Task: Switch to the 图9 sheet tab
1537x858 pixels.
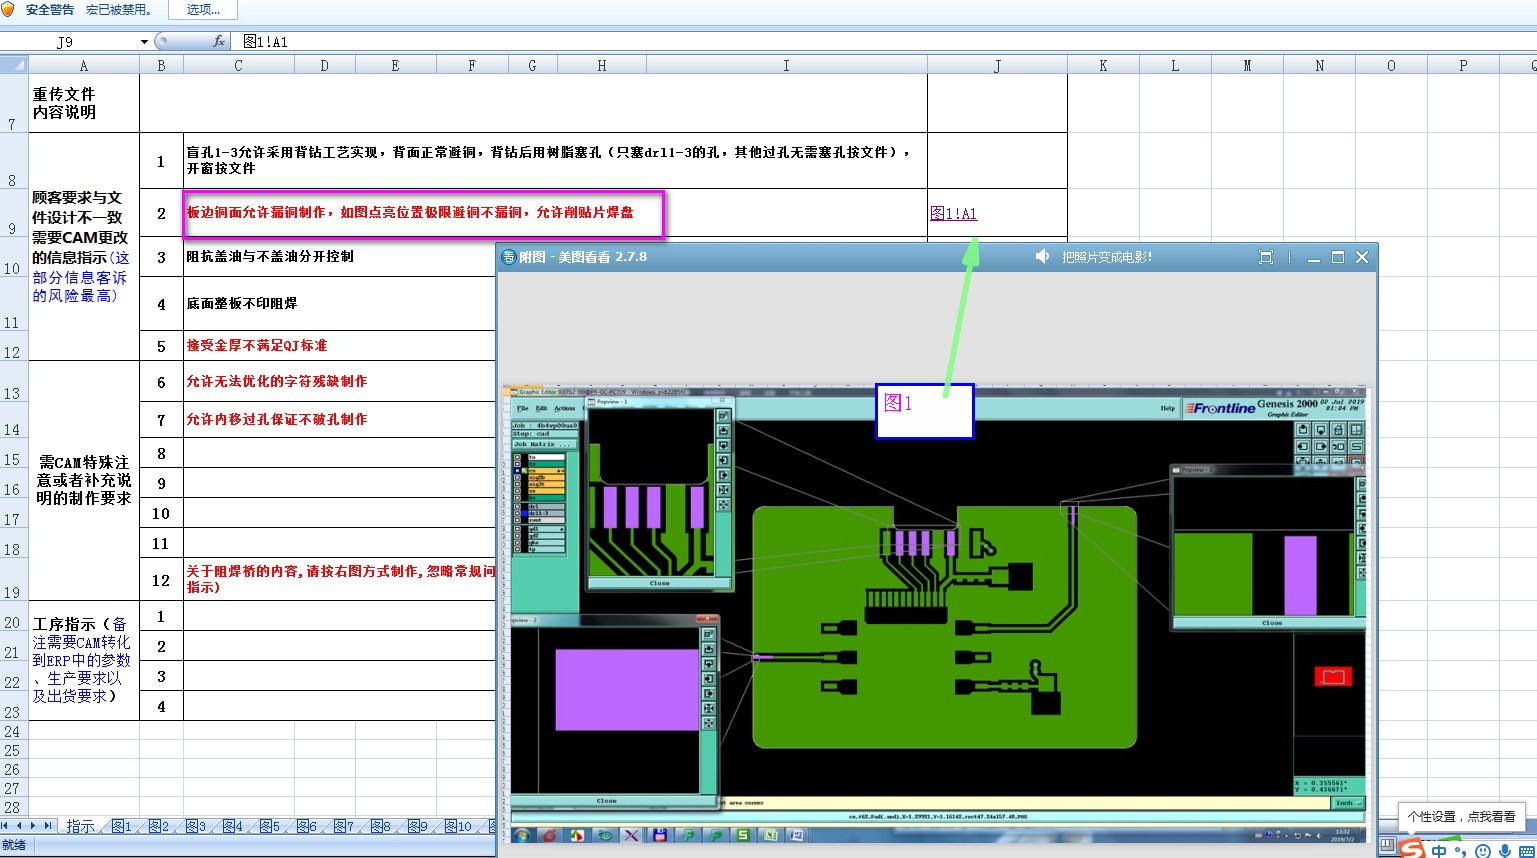Action: point(418,826)
